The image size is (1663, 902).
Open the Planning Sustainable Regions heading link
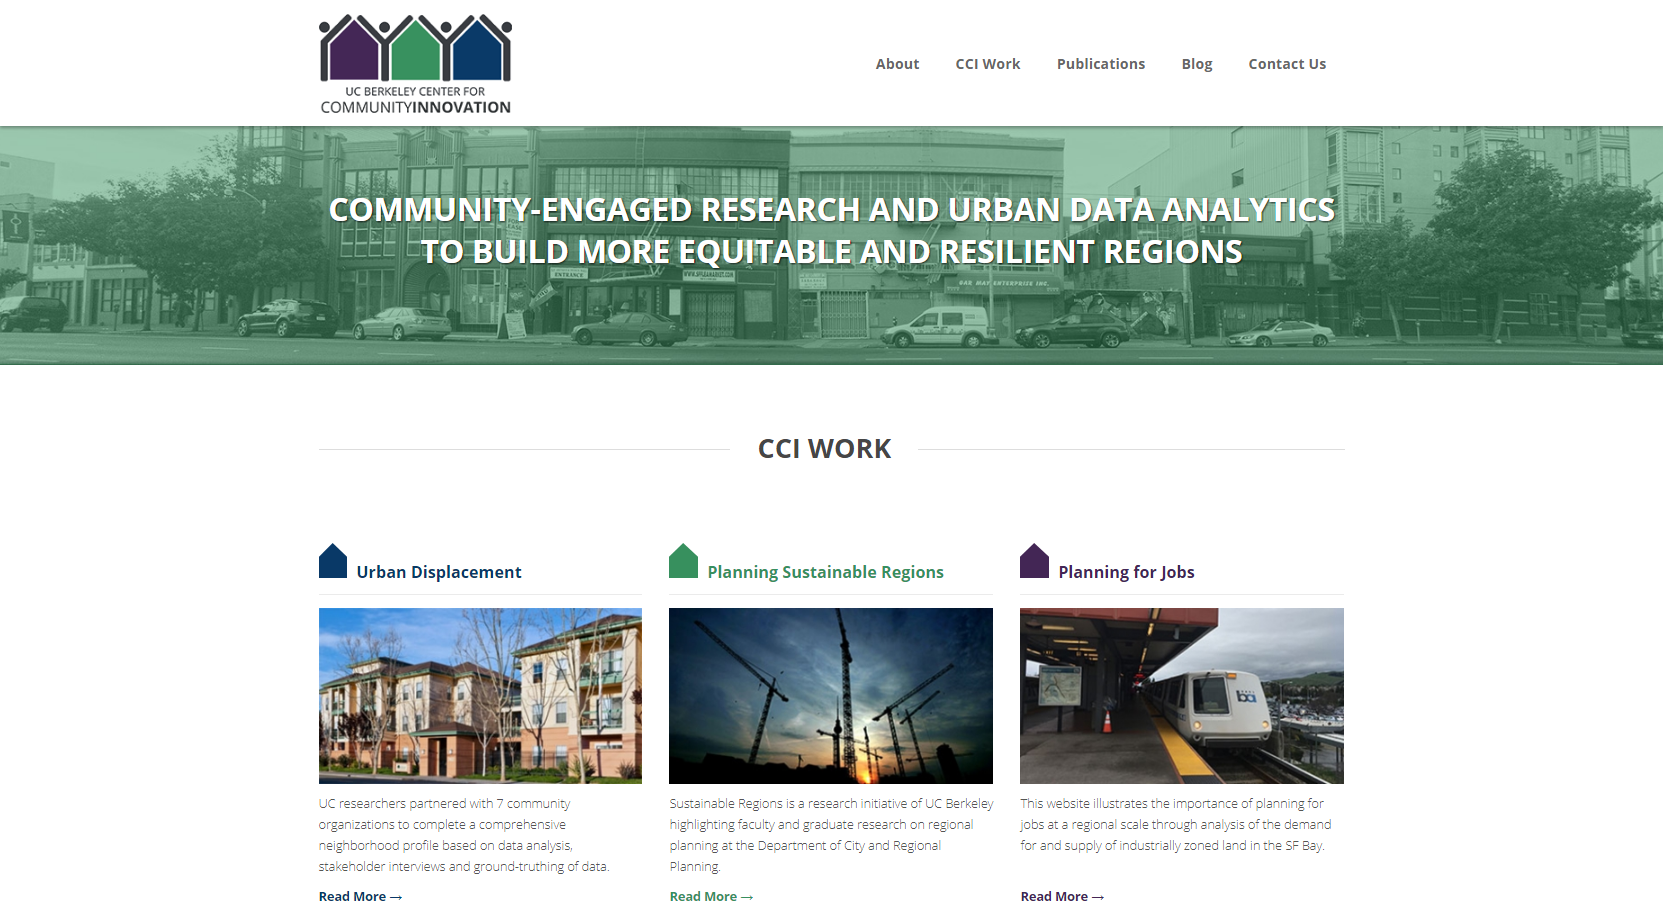coord(825,572)
